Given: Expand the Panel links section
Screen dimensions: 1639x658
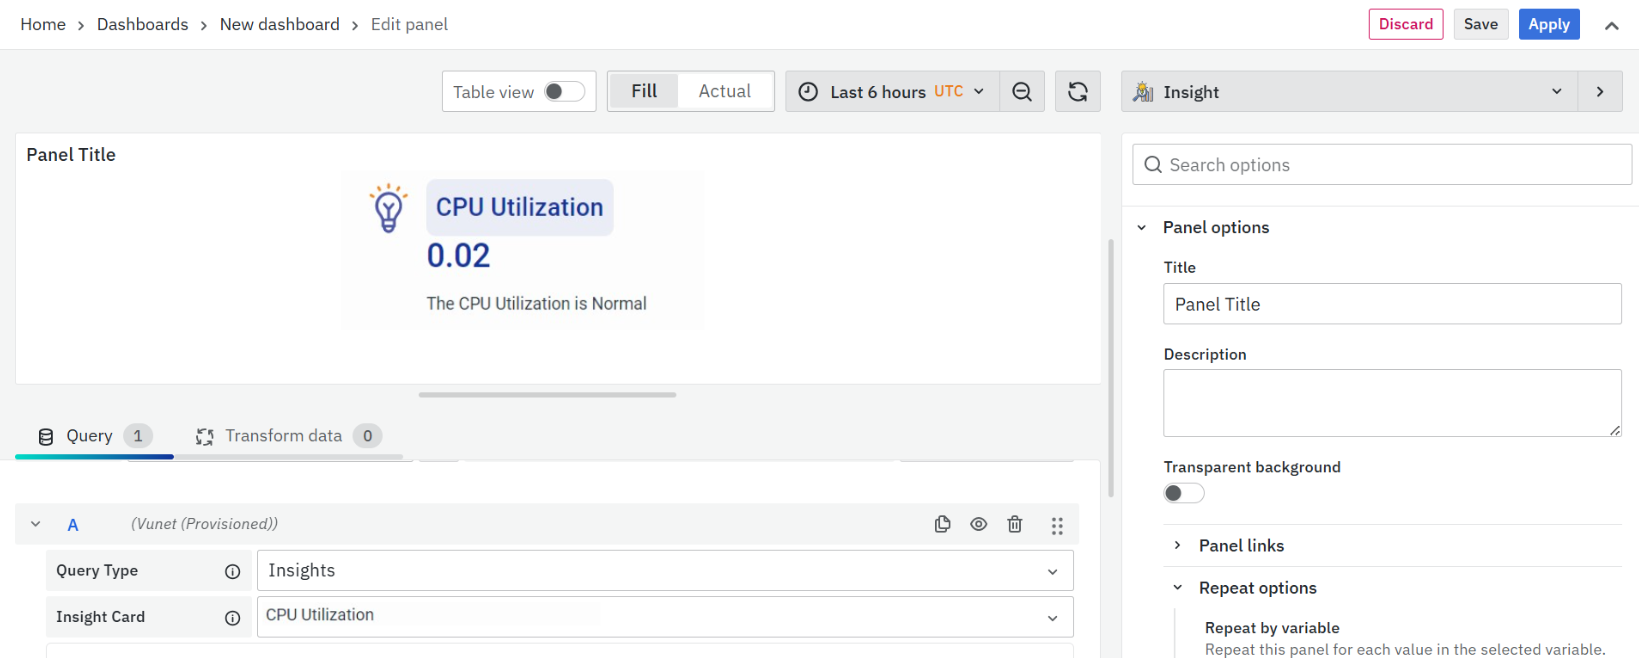Looking at the screenshot, I should click(1240, 546).
